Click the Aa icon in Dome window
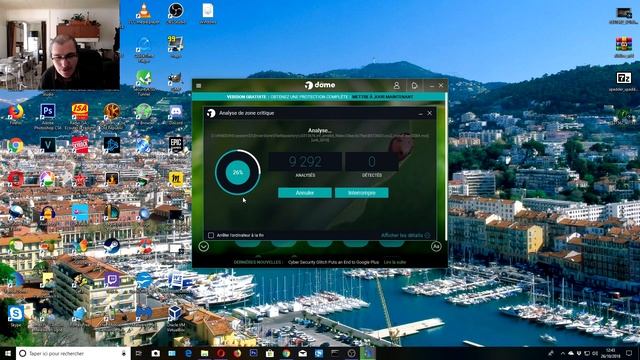Image resolution: width=640 pixels, height=360 pixels. [x=436, y=246]
